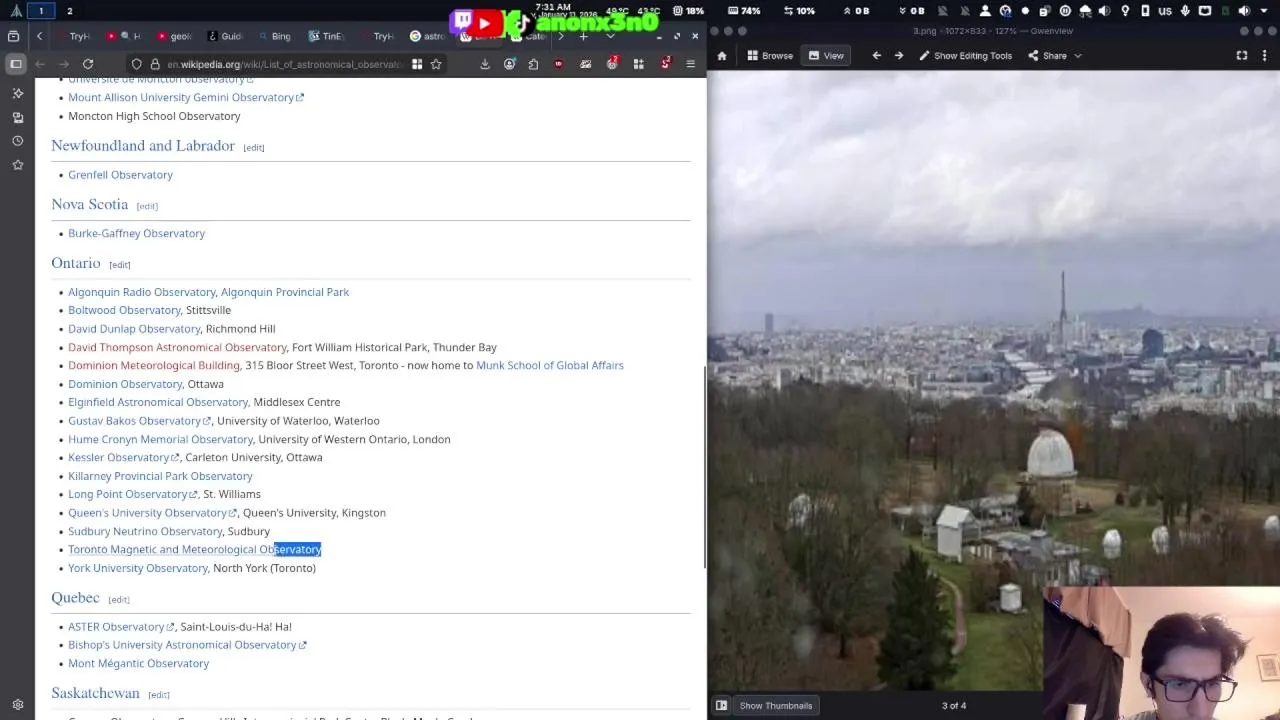Open bookmarks star in left sidebar

pyautogui.click(x=17, y=165)
